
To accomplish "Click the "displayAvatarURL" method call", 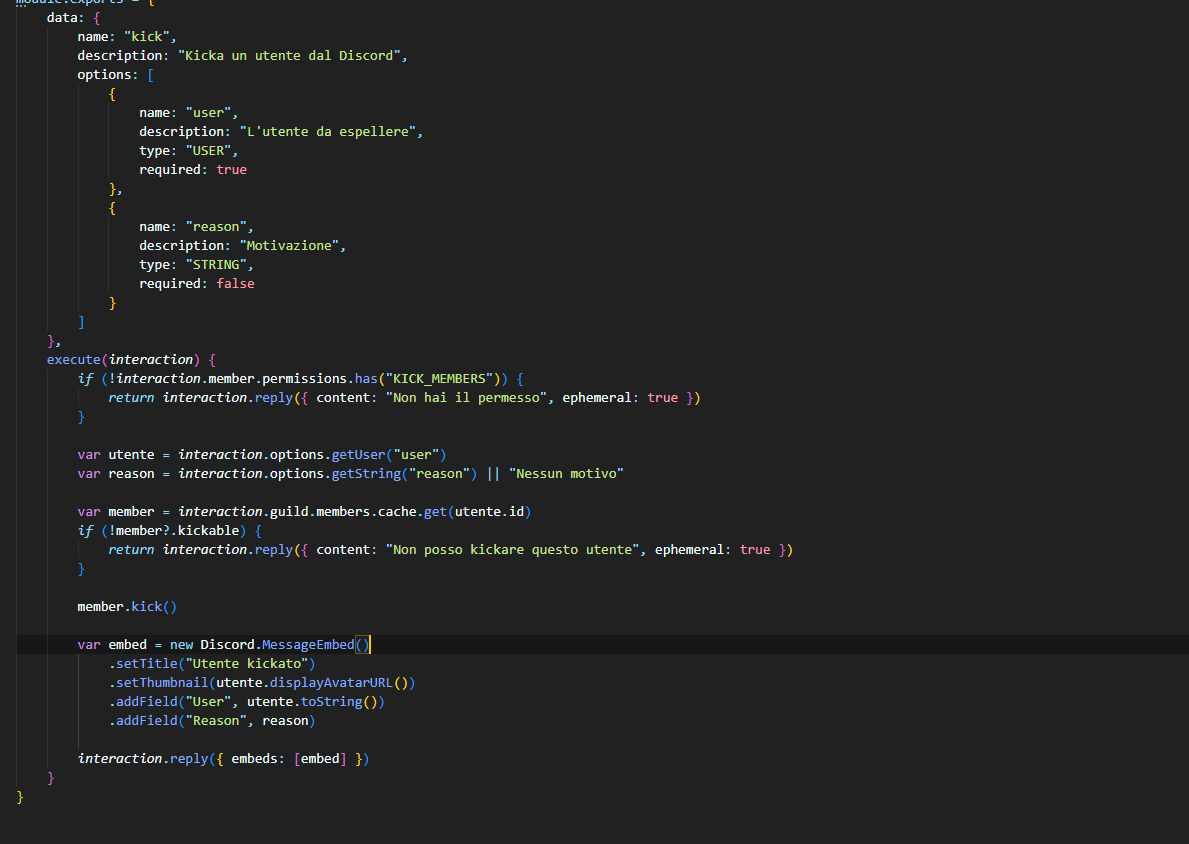I will click(331, 682).
